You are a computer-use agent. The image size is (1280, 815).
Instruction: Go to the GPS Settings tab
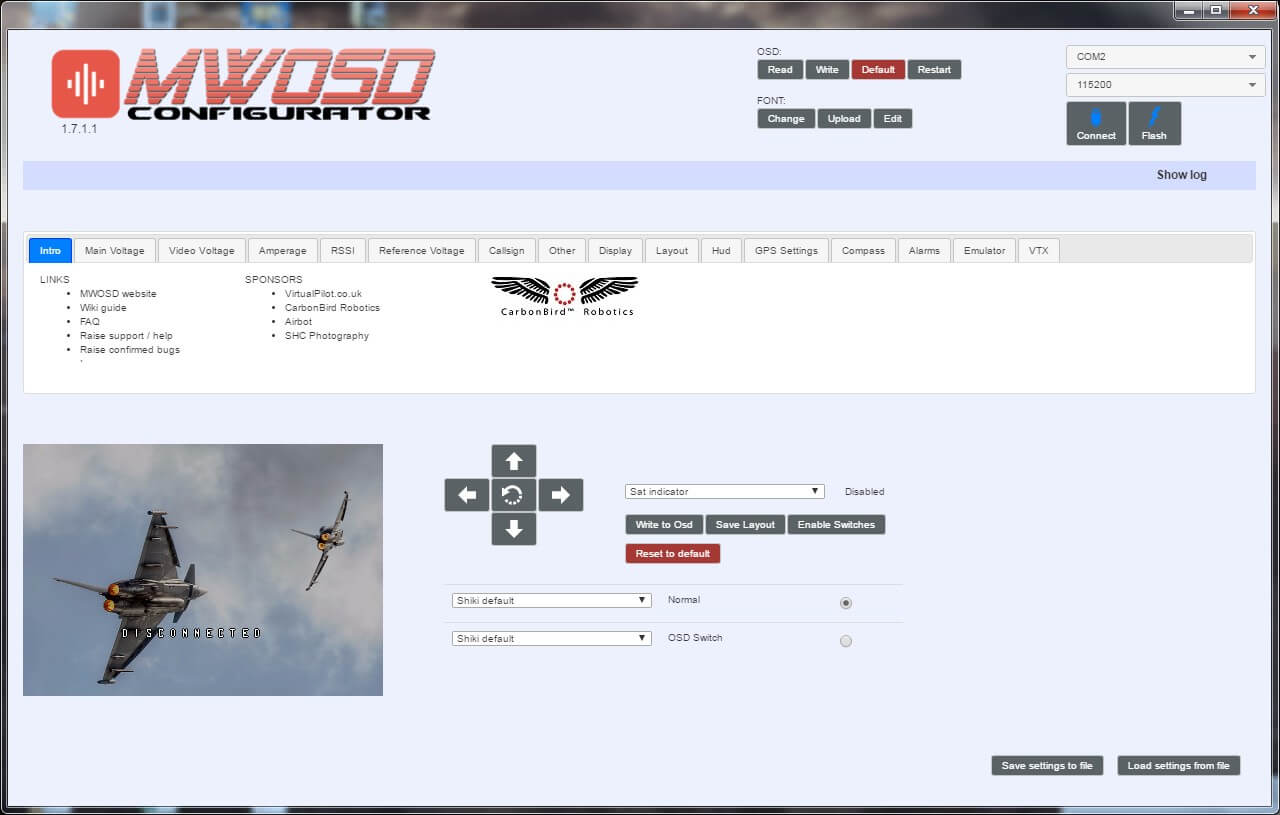click(x=786, y=250)
